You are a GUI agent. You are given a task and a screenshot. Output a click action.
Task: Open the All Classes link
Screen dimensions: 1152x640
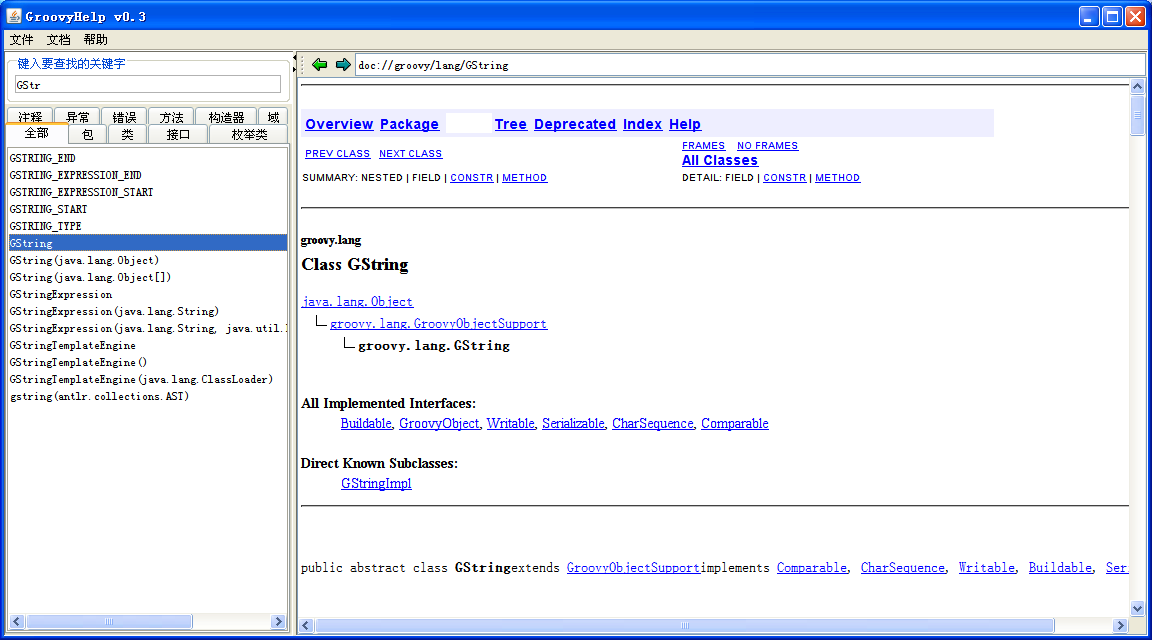[x=719, y=160]
